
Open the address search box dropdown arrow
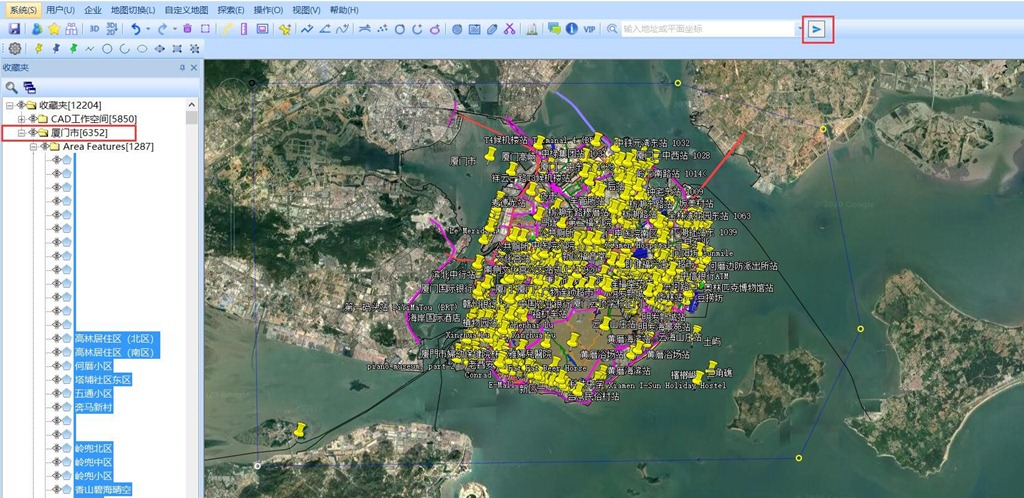pos(798,29)
